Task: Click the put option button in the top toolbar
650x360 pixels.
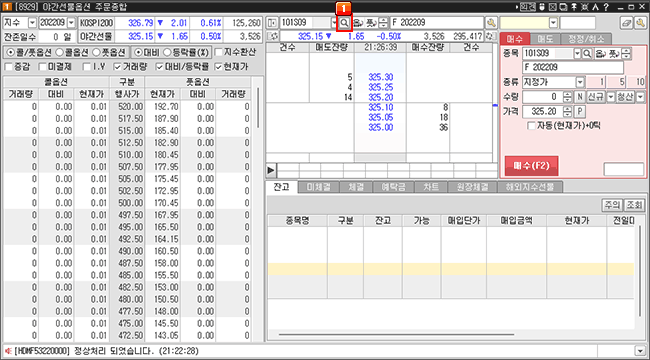Action: coord(370,22)
